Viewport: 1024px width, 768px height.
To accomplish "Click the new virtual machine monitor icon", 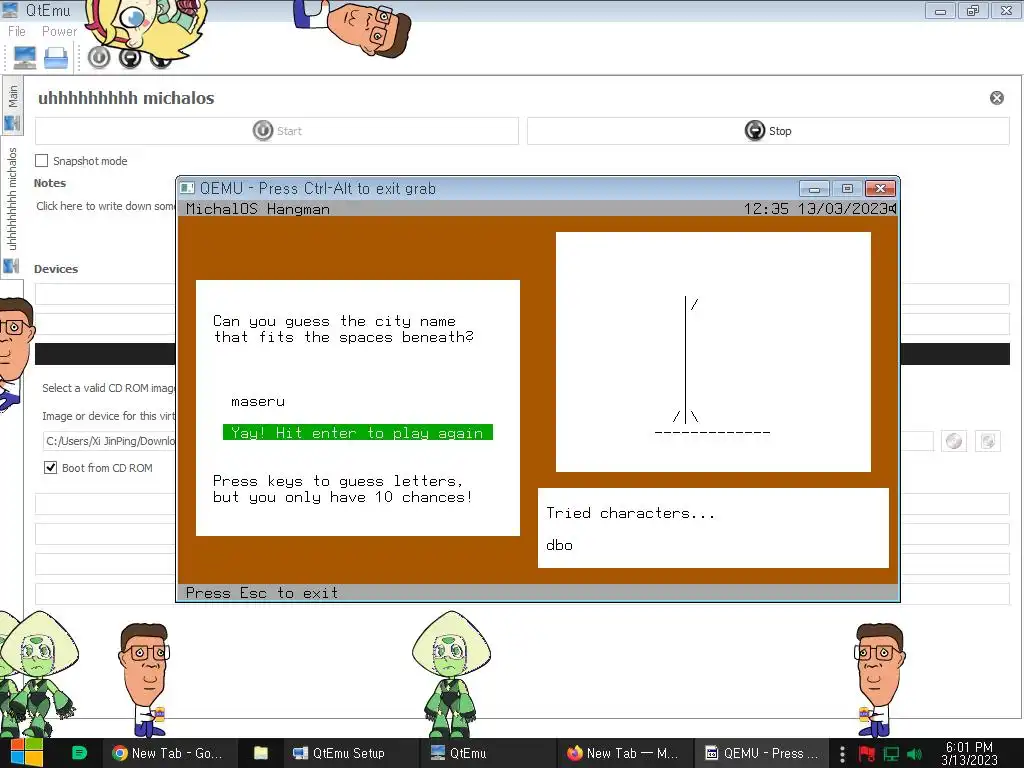I will click(x=25, y=58).
